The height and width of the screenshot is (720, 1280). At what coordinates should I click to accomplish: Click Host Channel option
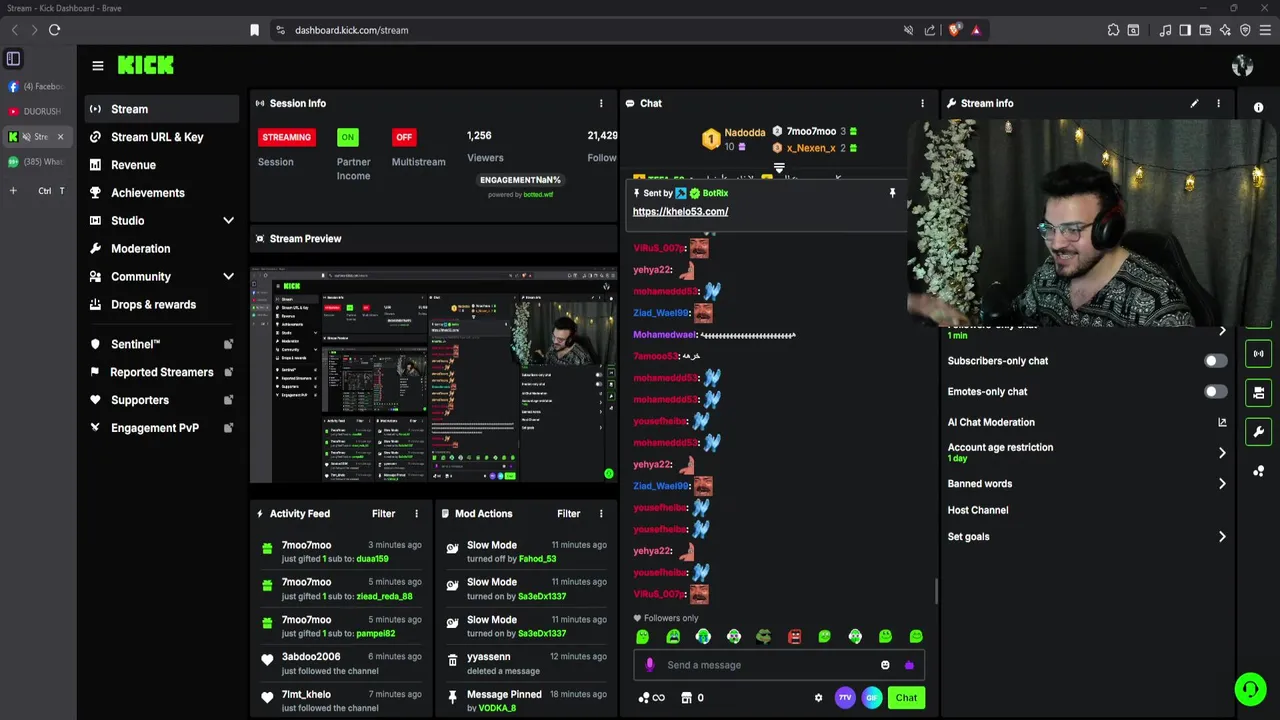click(x=978, y=510)
